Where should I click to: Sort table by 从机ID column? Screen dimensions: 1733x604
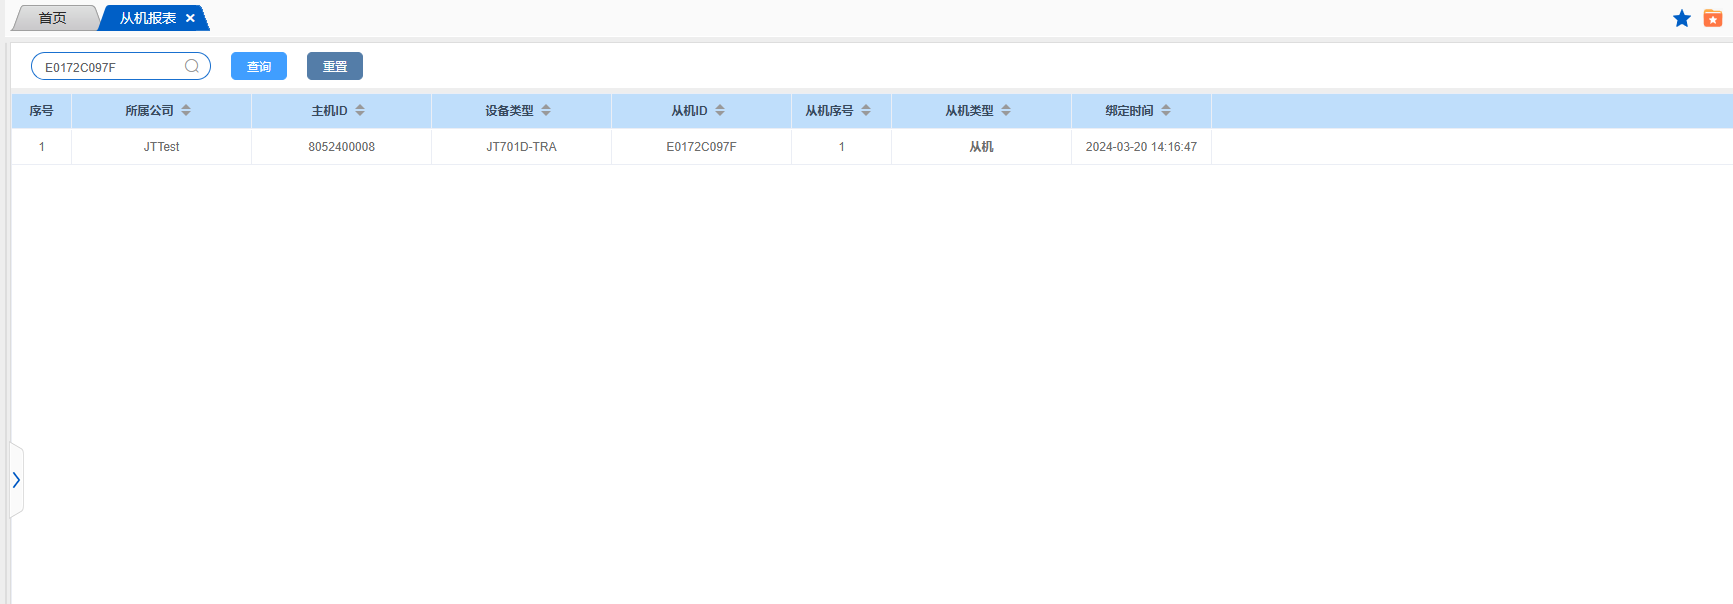click(720, 111)
